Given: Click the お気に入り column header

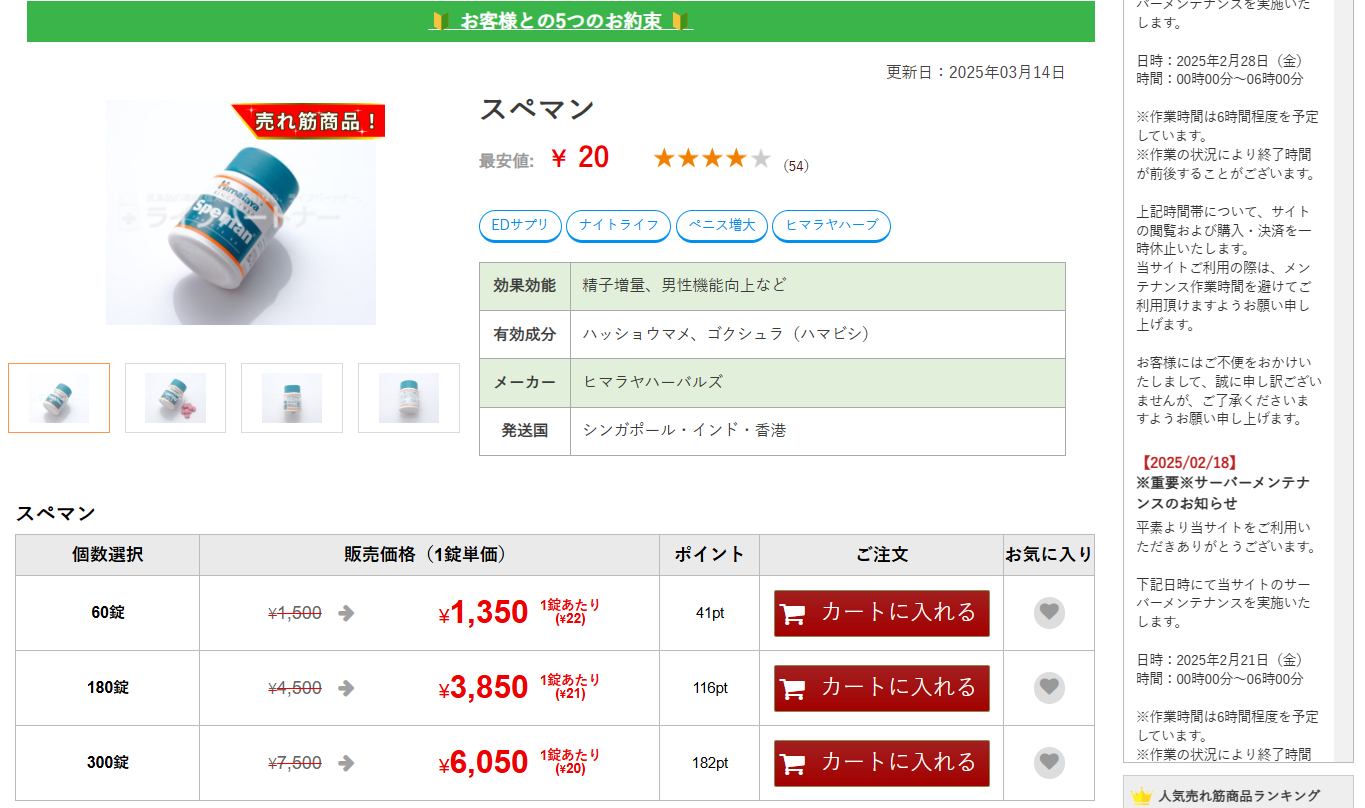Looking at the screenshot, I should pyautogui.click(x=1049, y=555).
